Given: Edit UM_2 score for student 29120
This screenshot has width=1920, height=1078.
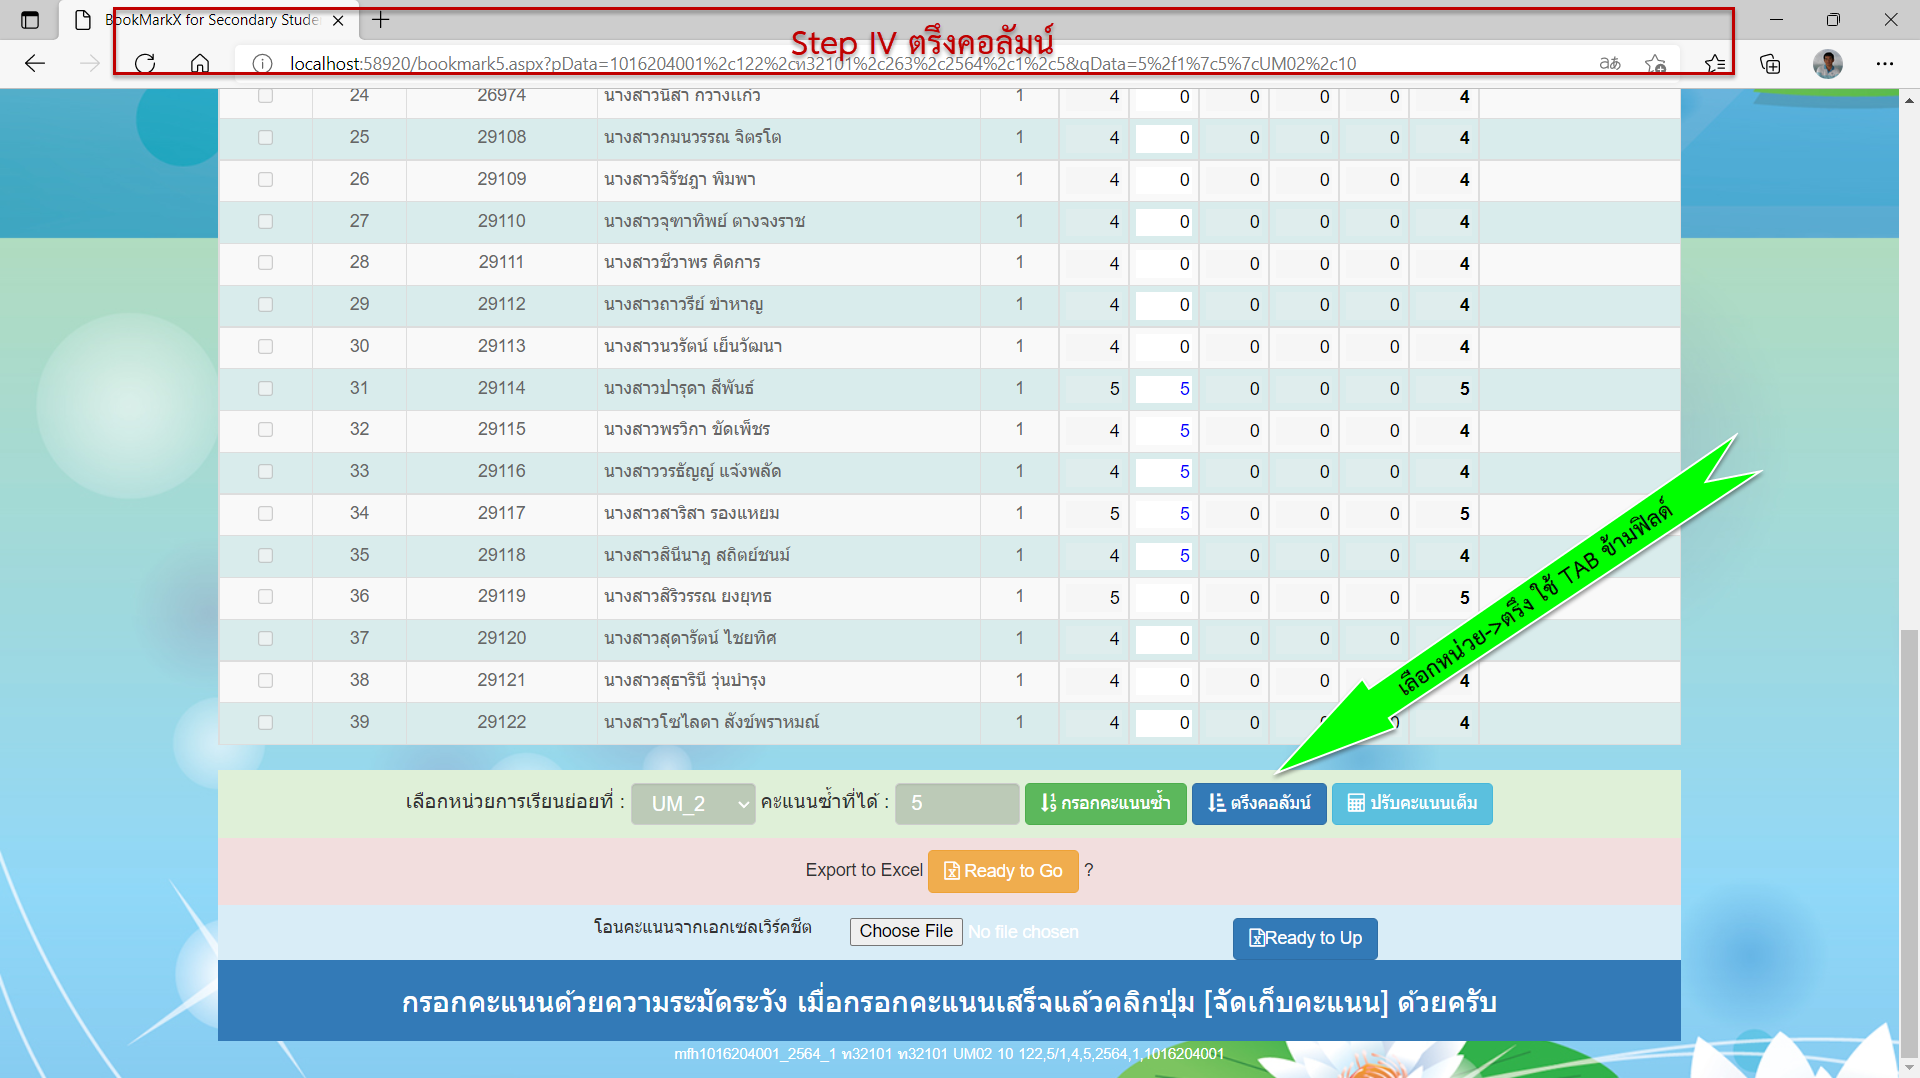Looking at the screenshot, I should click(x=1164, y=639).
